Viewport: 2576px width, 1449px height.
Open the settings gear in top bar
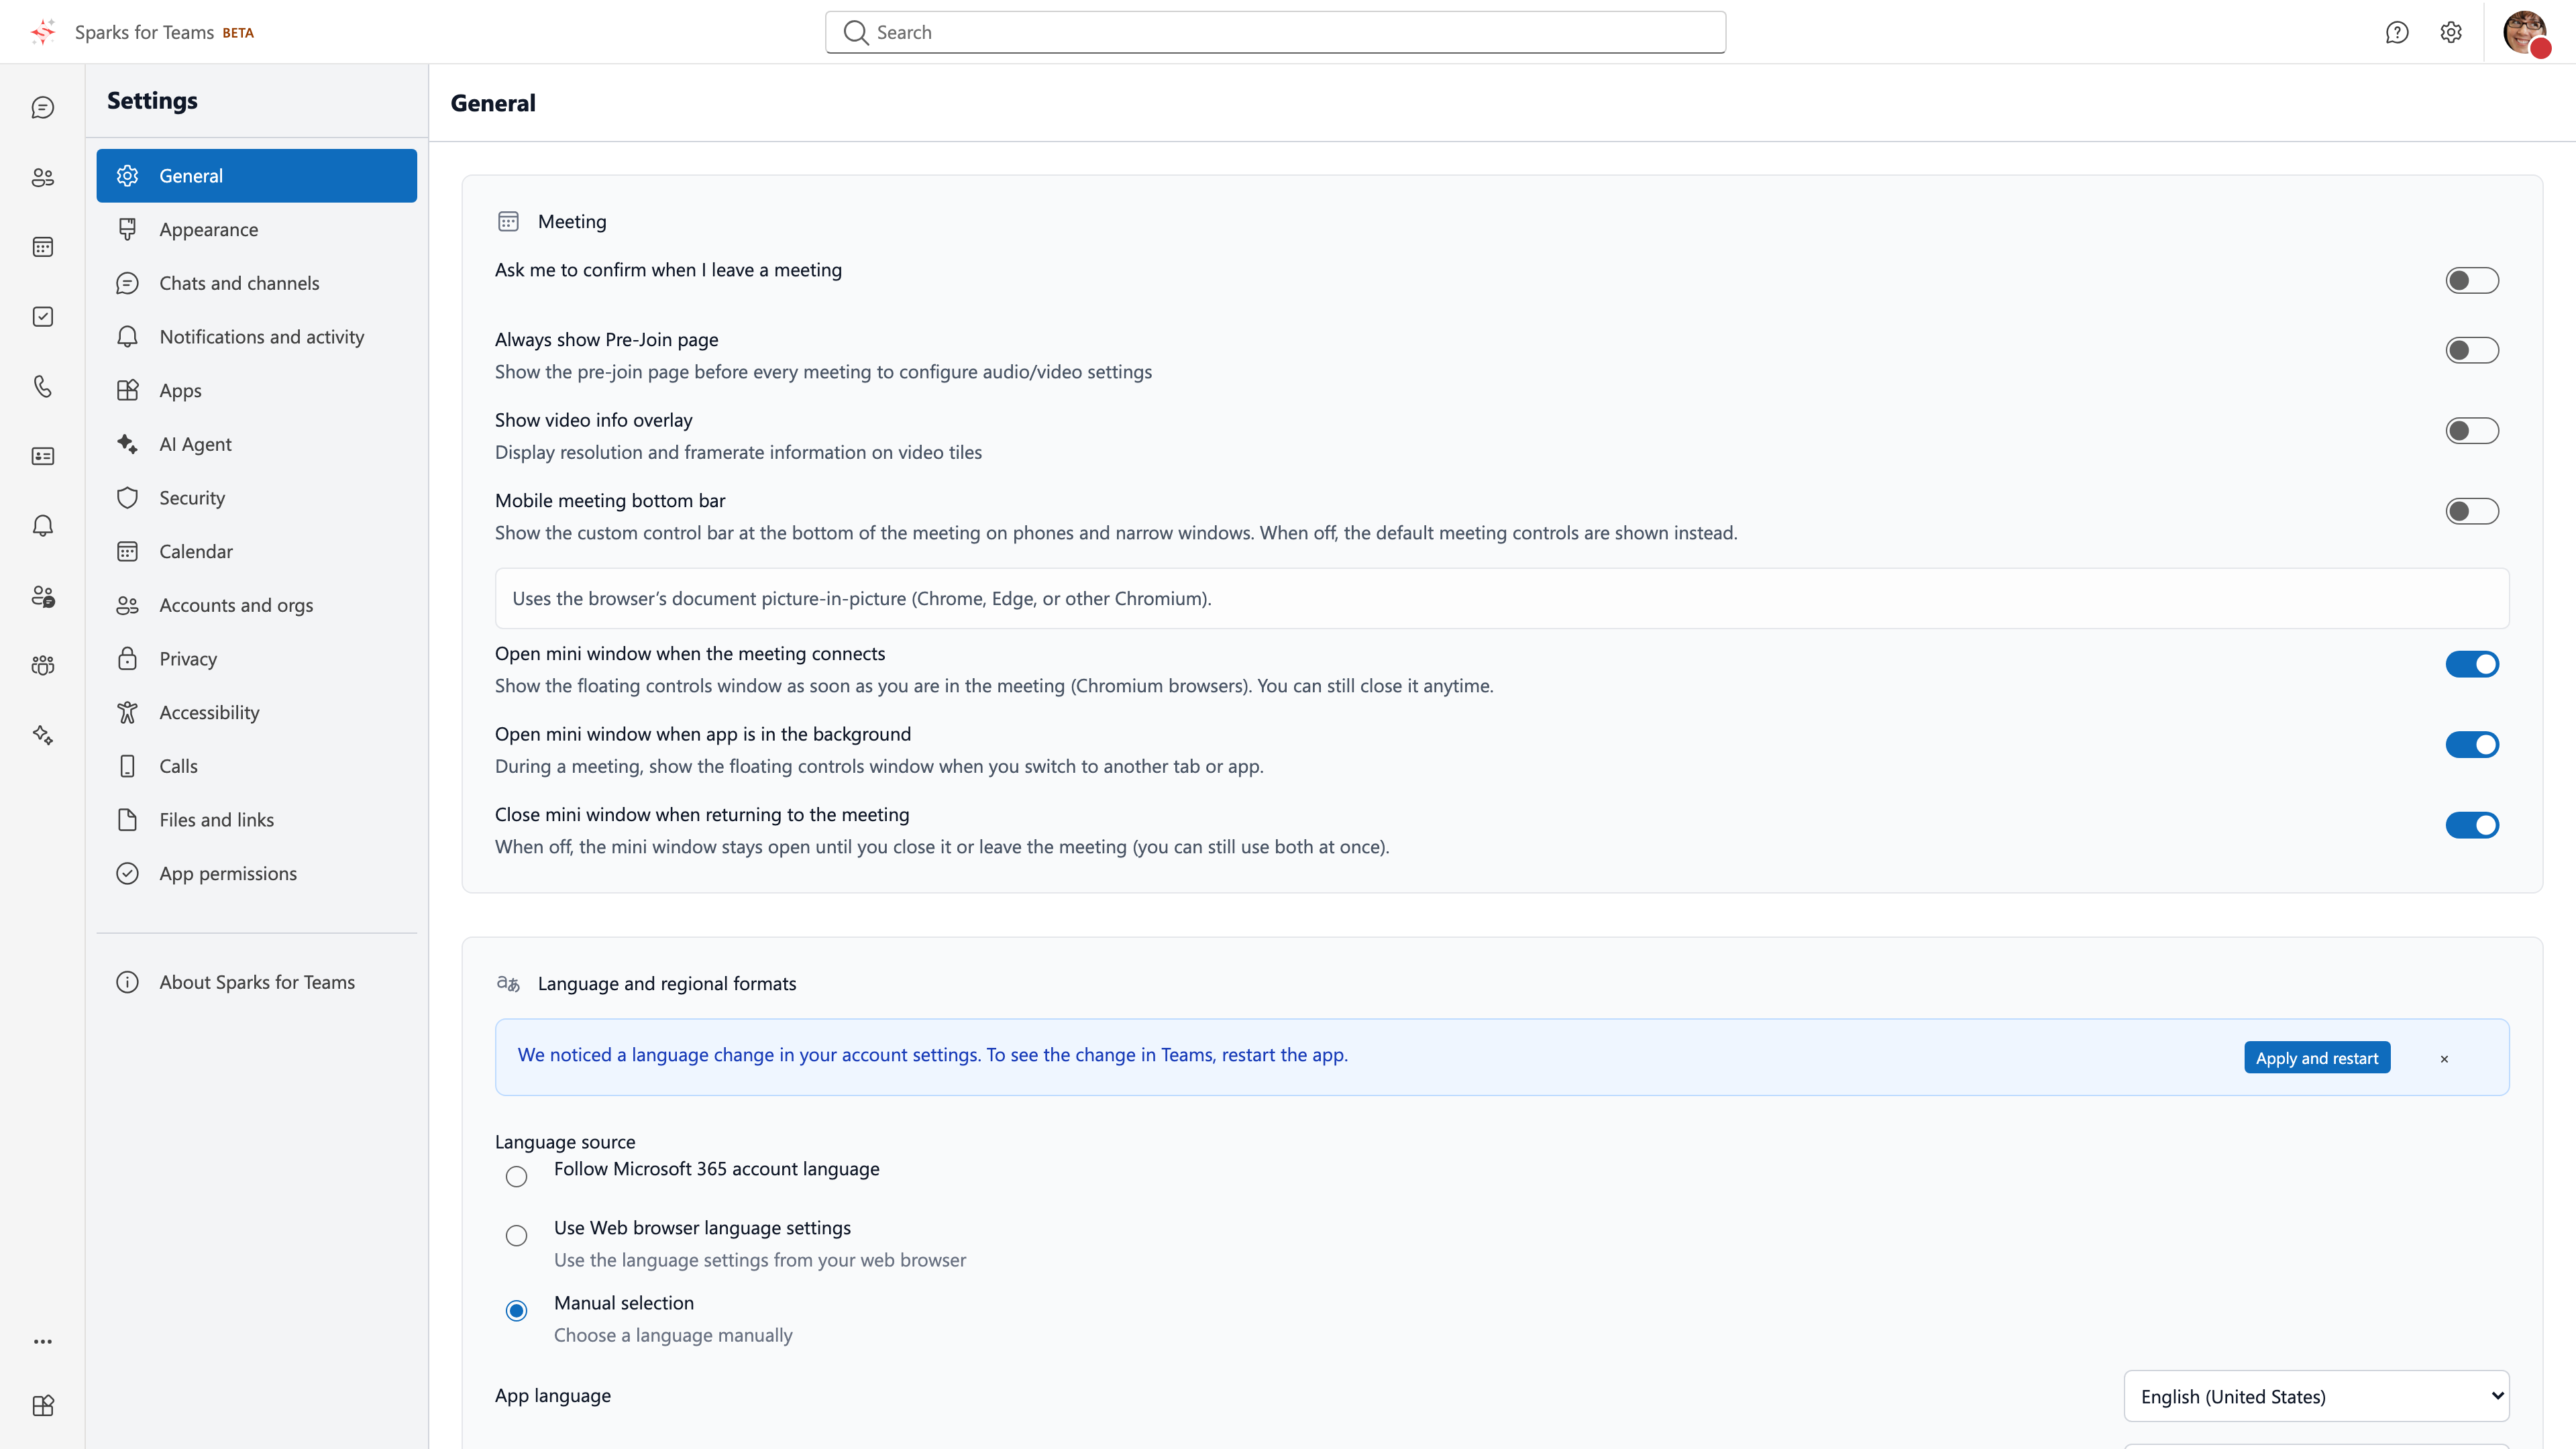coord(2451,32)
